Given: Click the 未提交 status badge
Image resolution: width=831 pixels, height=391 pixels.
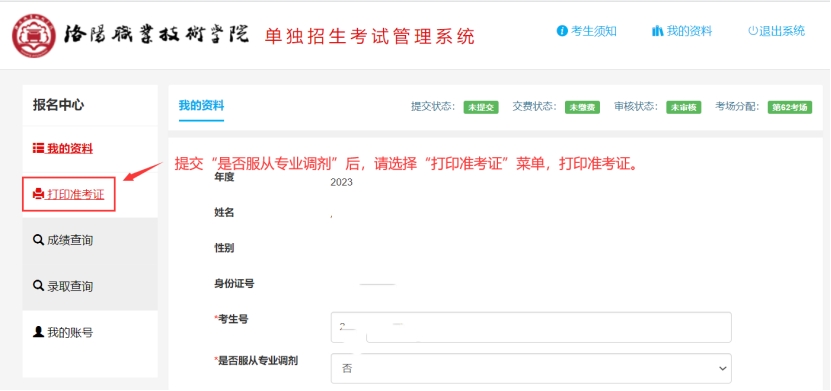Looking at the screenshot, I should (x=481, y=107).
